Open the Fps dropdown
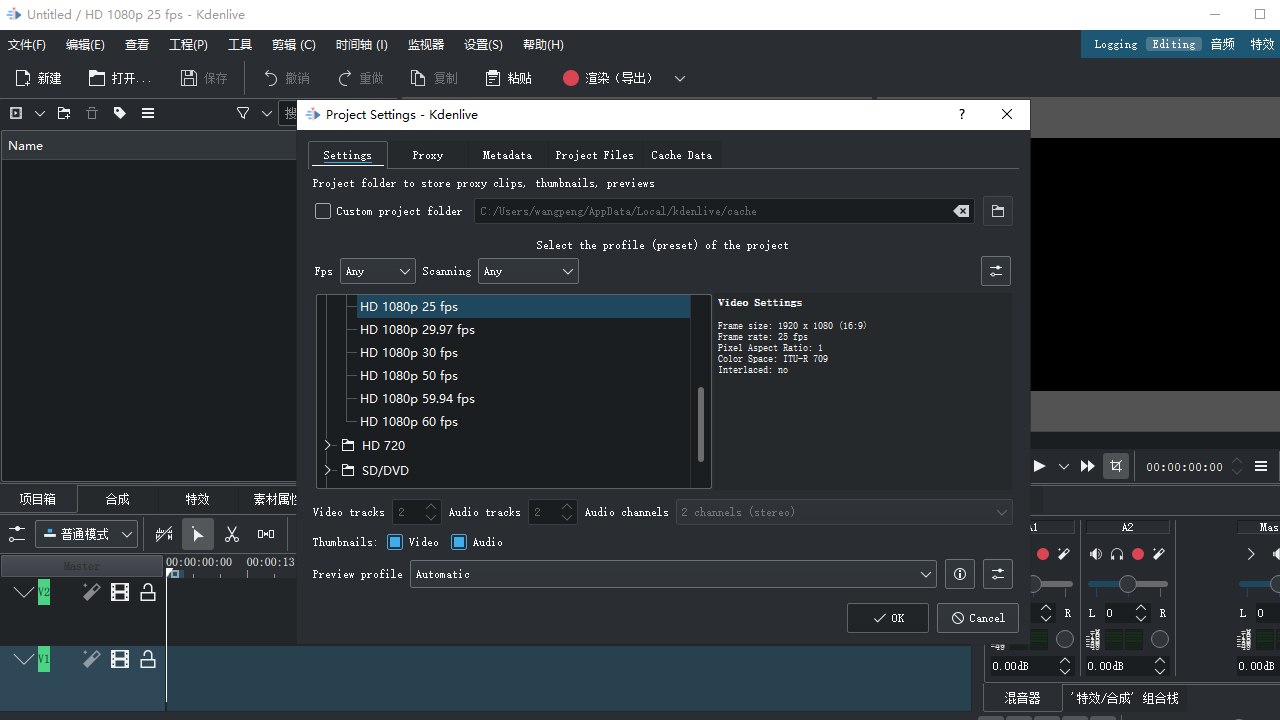 (x=378, y=271)
